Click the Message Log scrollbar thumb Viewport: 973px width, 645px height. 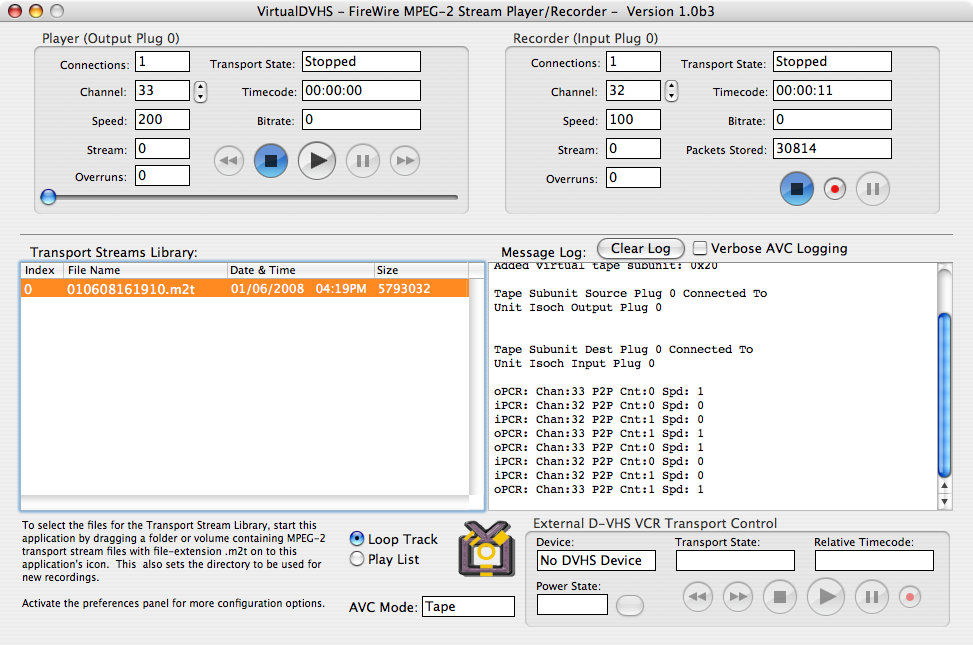[944, 395]
